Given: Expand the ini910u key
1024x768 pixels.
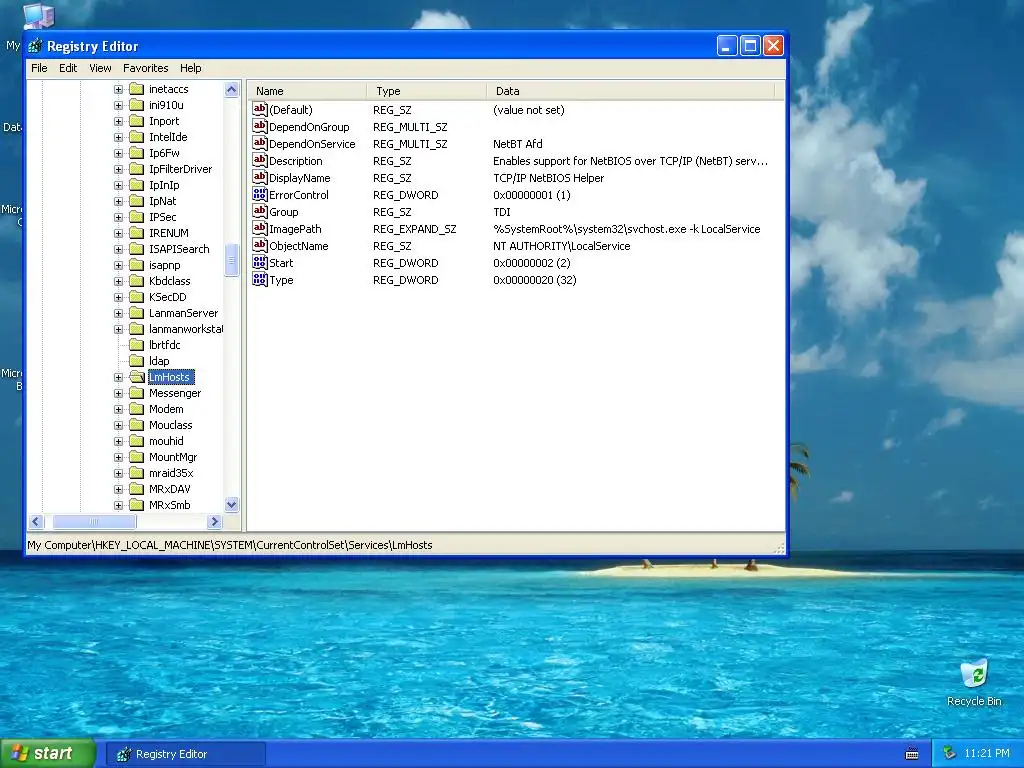Looking at the screenshot, I should coord(118,105).
